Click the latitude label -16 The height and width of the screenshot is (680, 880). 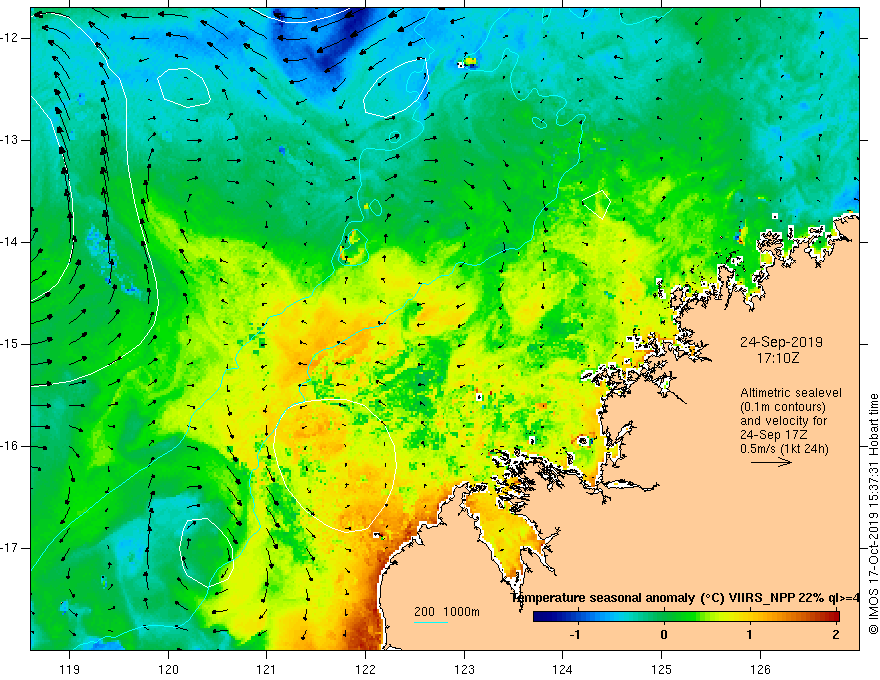pyautogui.click(x=11, y=446)
